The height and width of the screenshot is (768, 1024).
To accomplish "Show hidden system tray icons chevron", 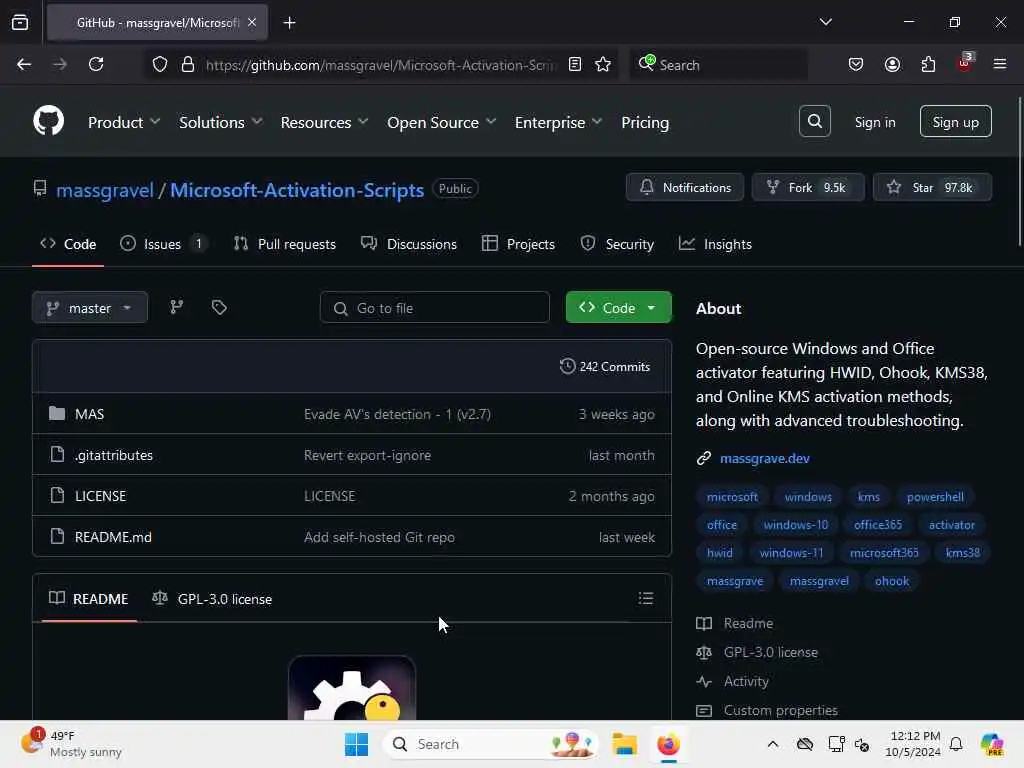I will [x=773, y=744].
